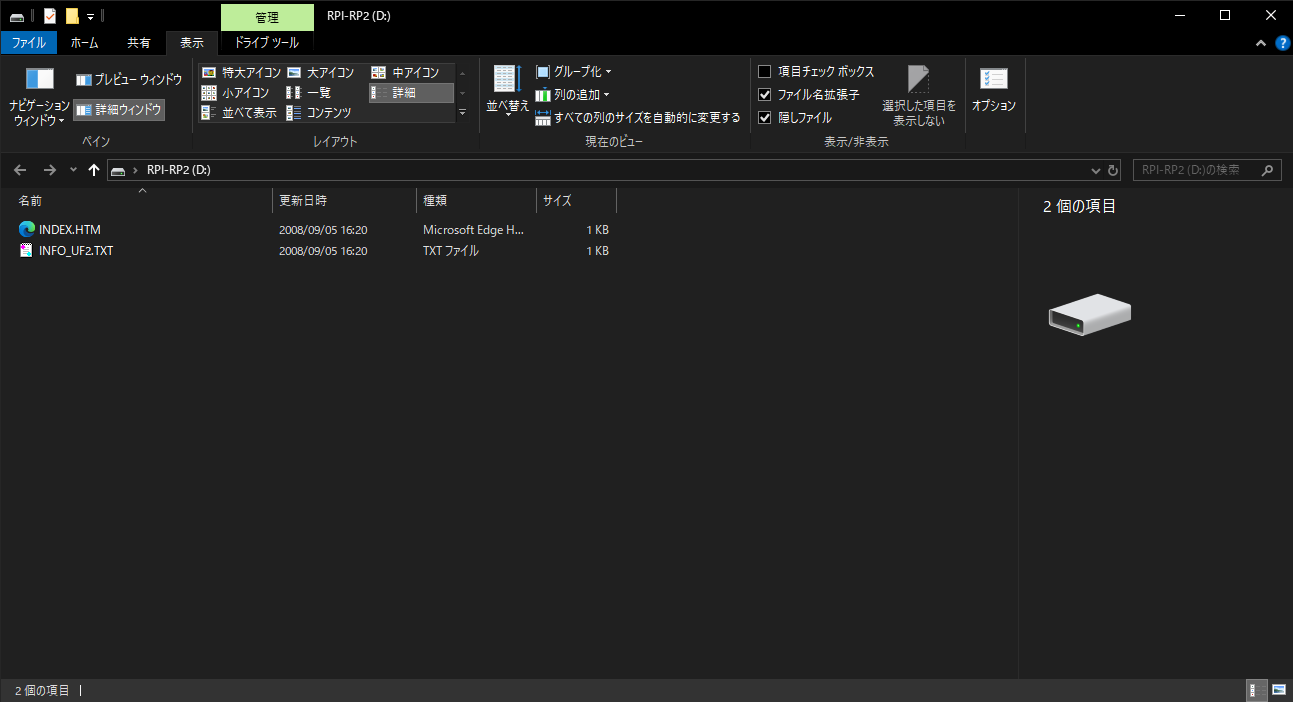Click the search magnifier icon

click(1268, 170)
